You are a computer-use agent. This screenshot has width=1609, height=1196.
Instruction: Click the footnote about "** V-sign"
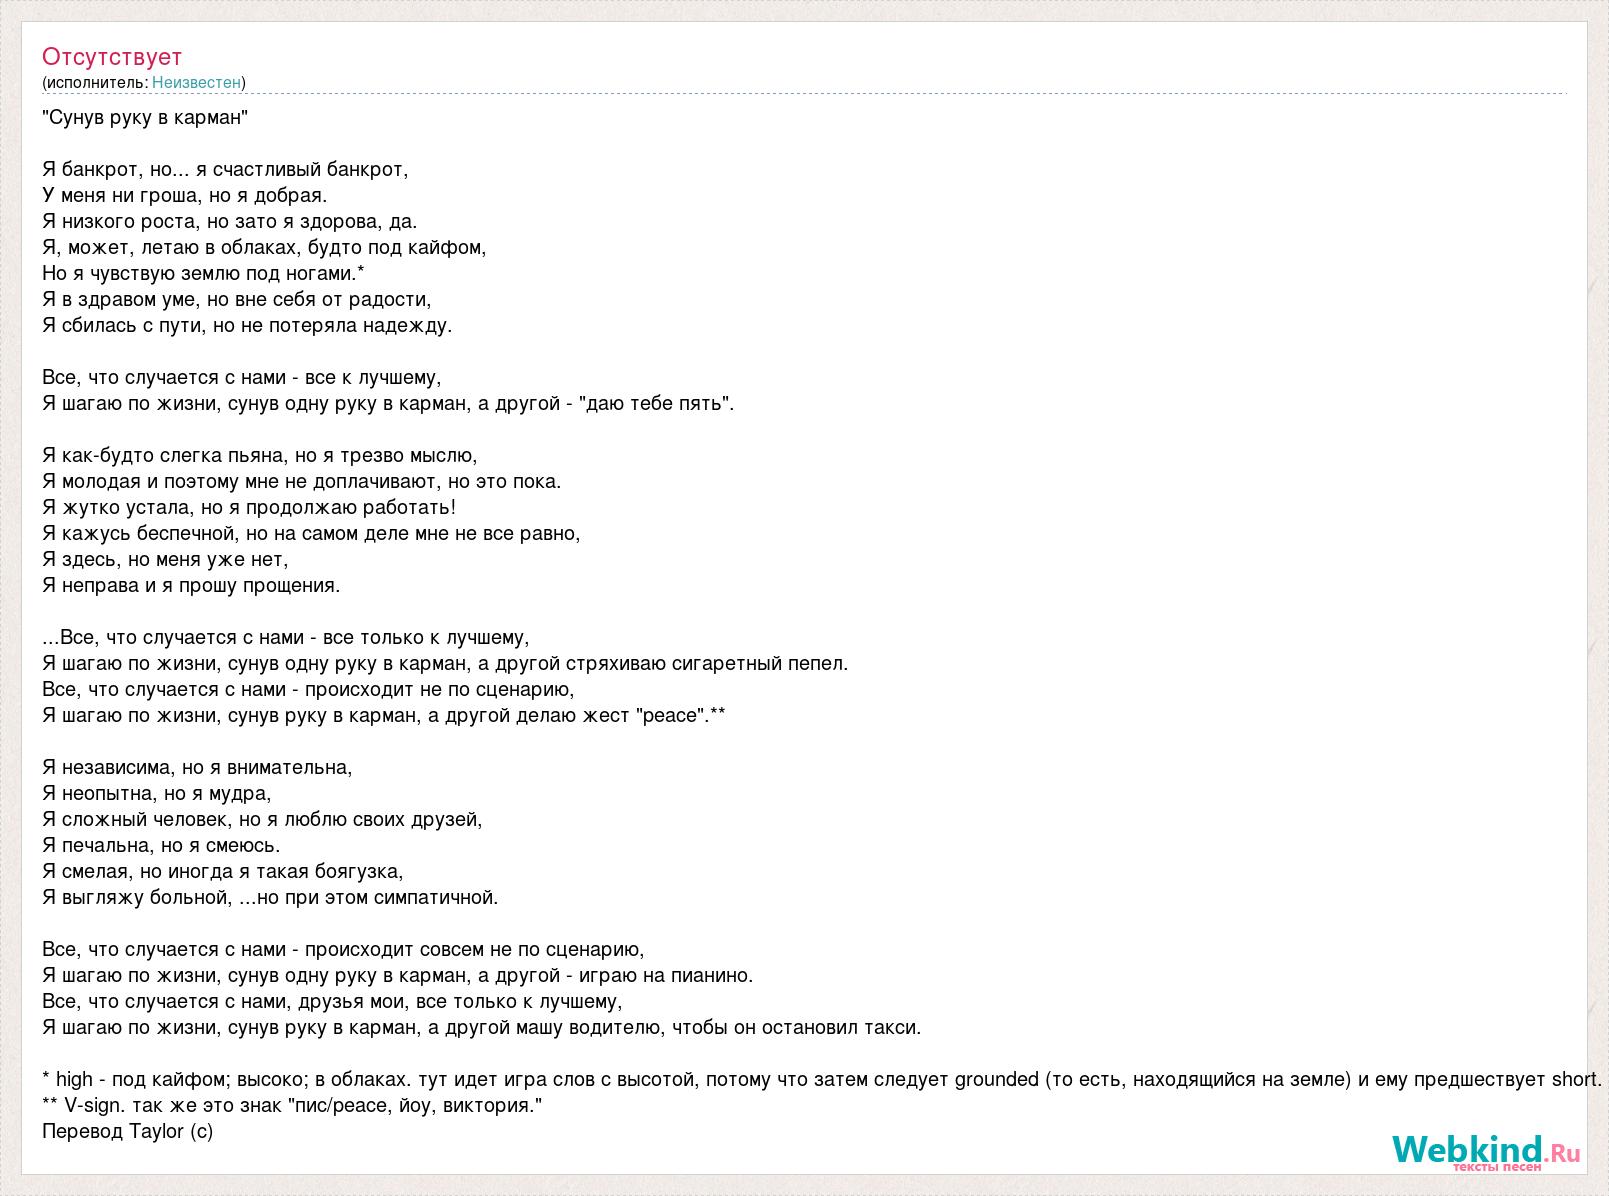(292, 1105)
